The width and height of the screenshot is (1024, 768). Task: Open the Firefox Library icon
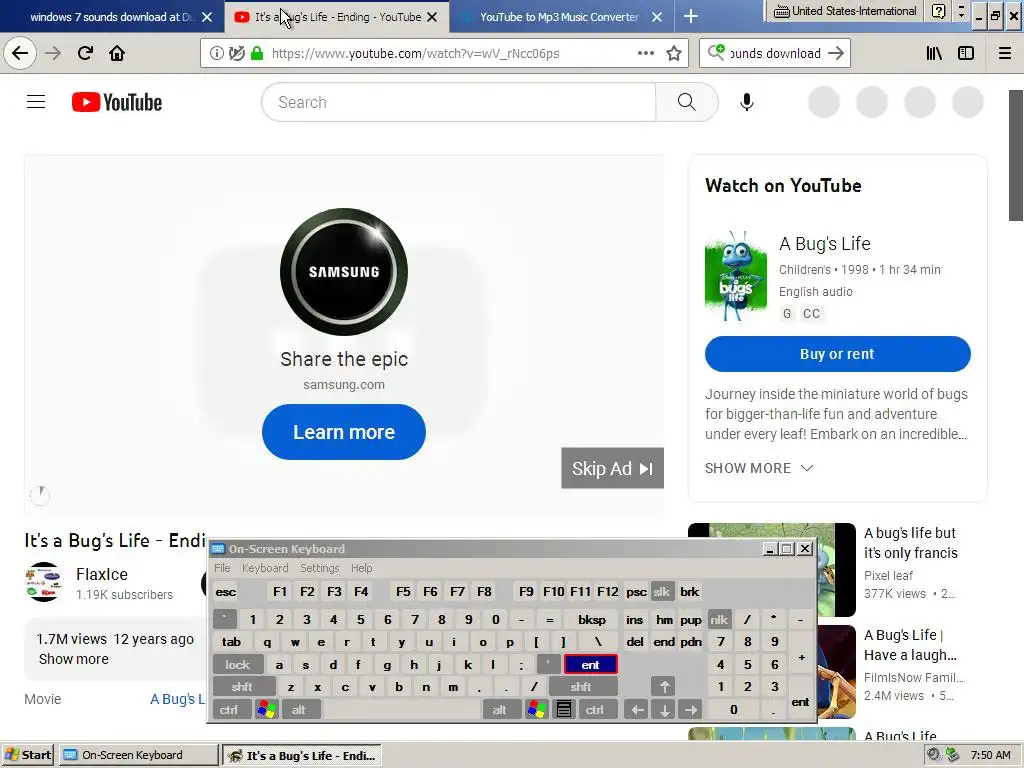coord(934,54)
